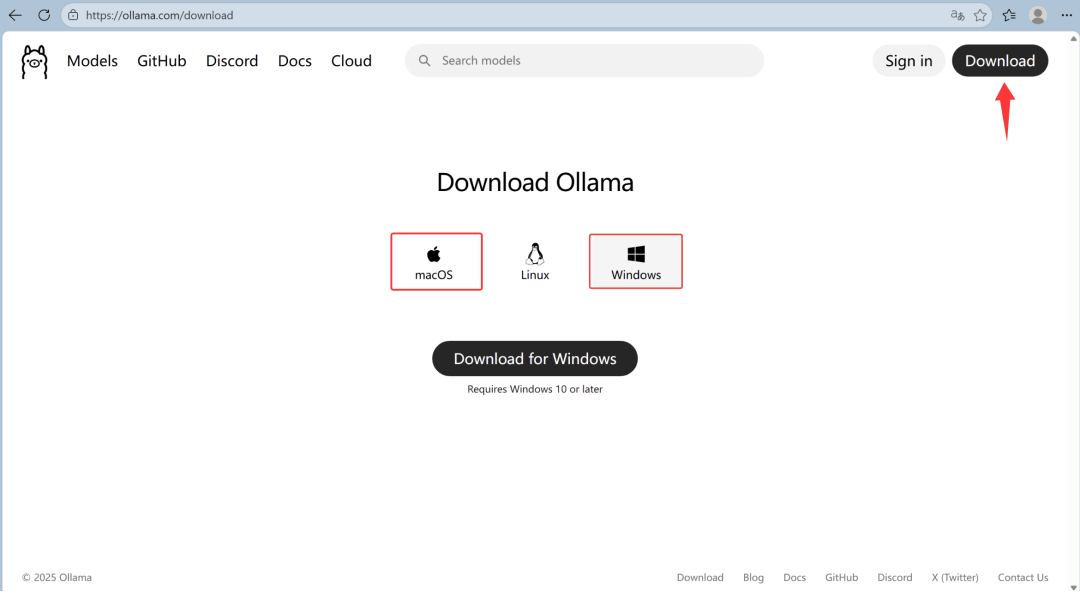This screenshot has width=1080, height=609.
Task: Open the browser profile avatar
Action: click(x=1038, y=15)
